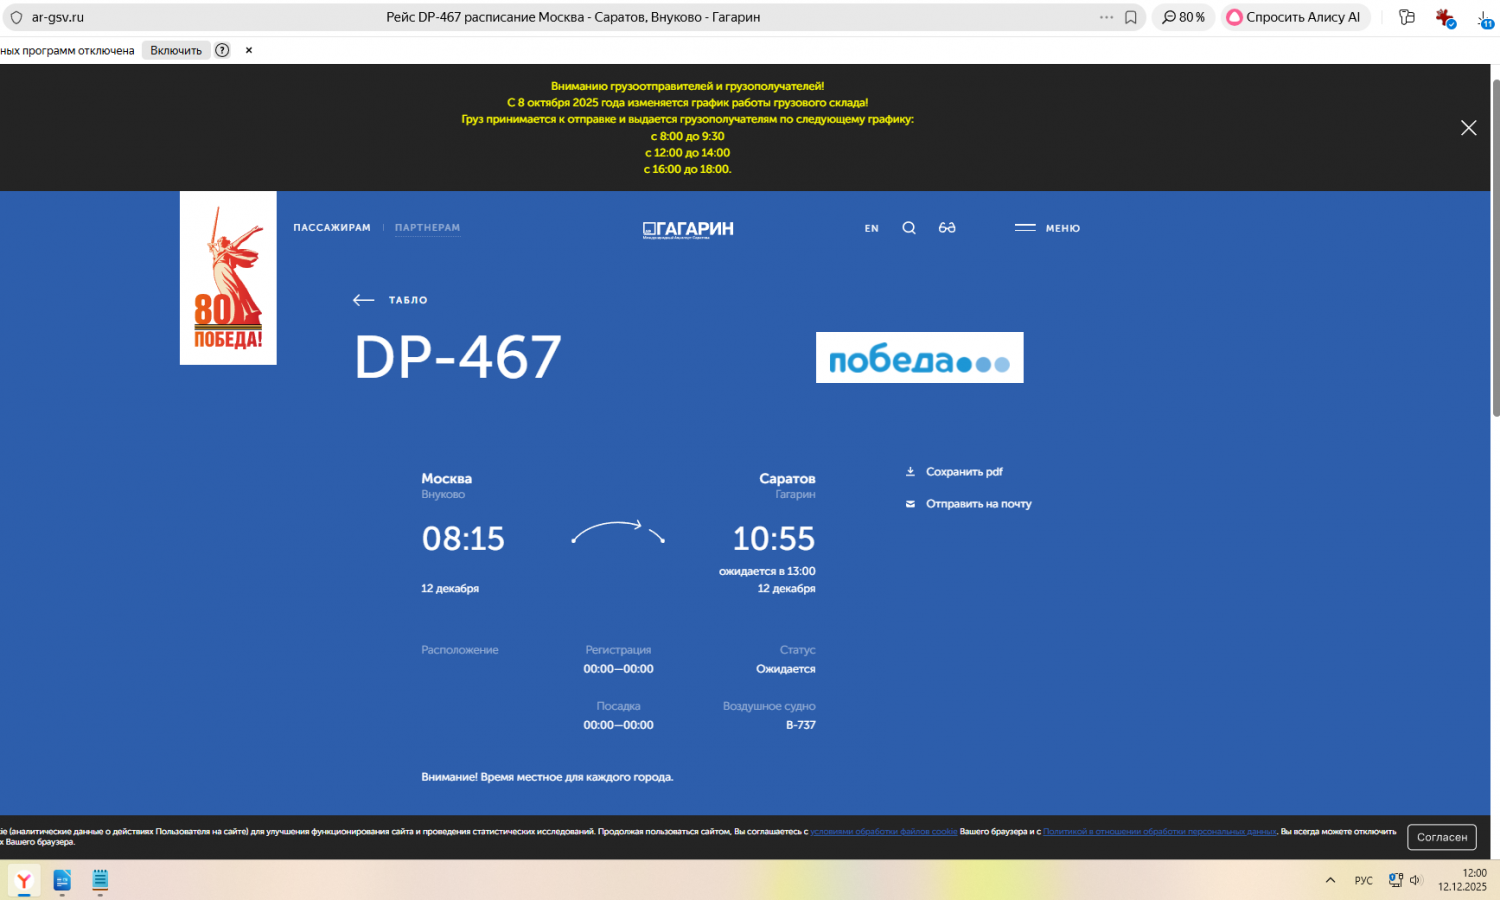This screenshot has width=1500, height=900.
Task: Select the ПАРТНЕРАМ tab
Action: [x=427, y=228]
